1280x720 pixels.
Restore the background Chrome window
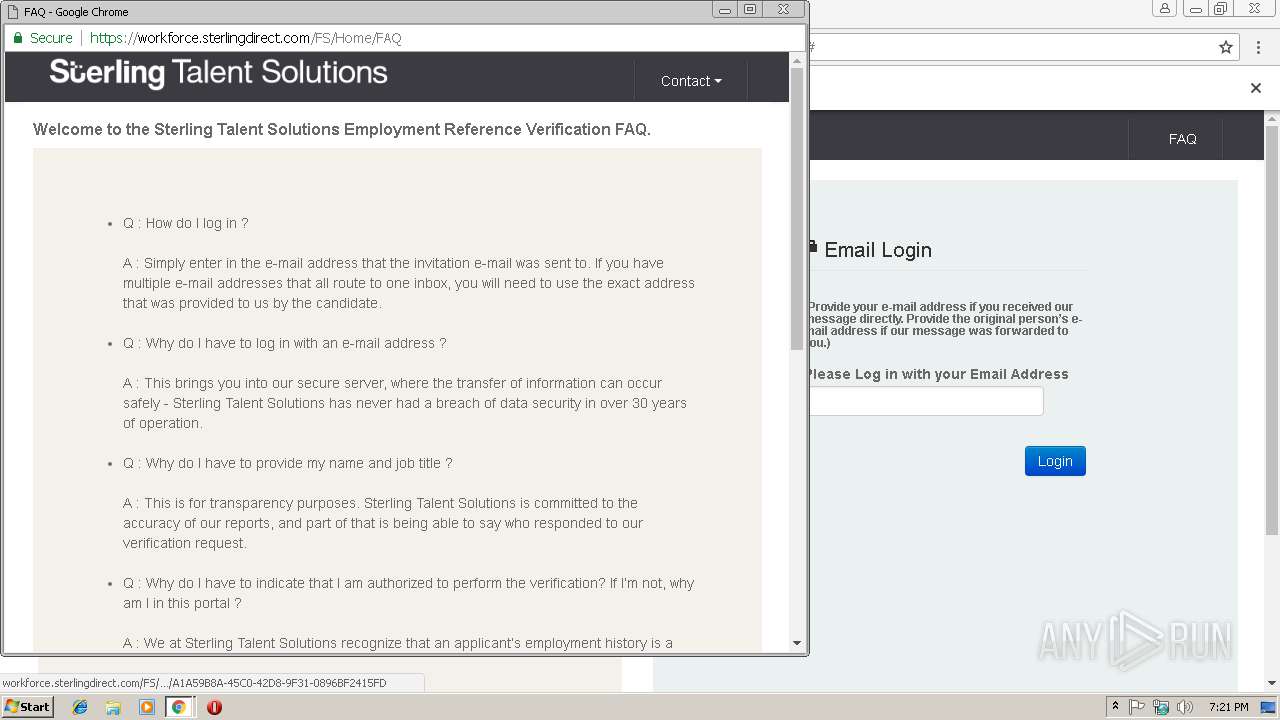[1220, 9]
